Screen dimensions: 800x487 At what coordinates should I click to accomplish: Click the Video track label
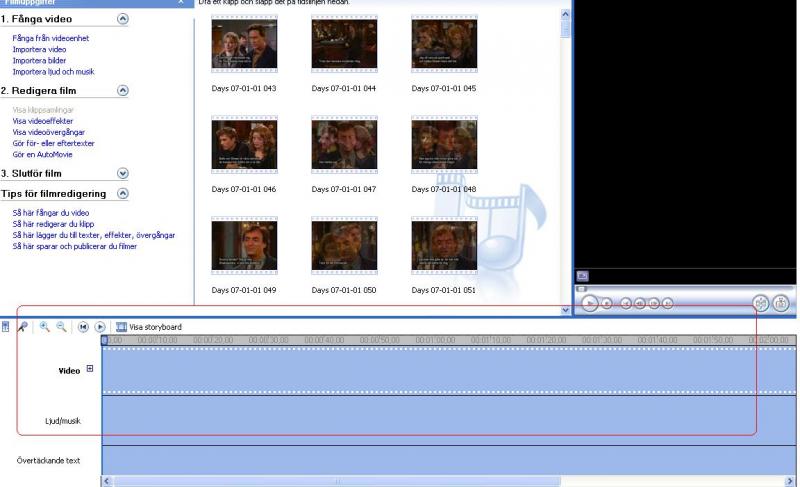click(x=69, y=371)
